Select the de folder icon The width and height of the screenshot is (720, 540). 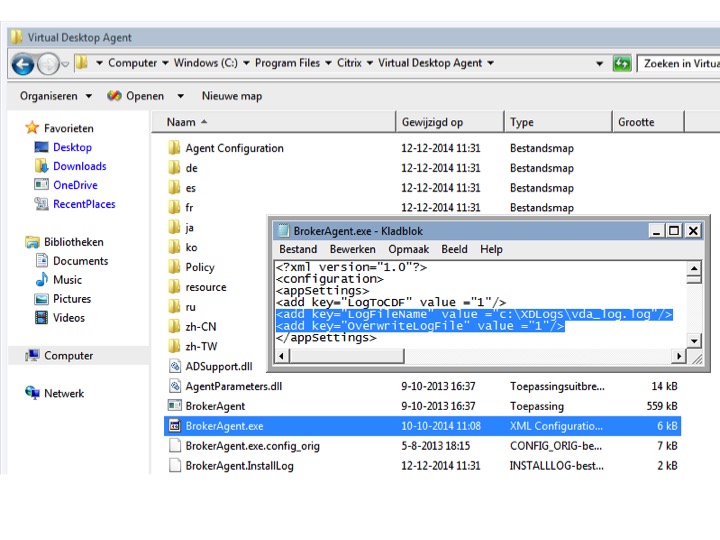pyautogui.click(x=174, y=168)
